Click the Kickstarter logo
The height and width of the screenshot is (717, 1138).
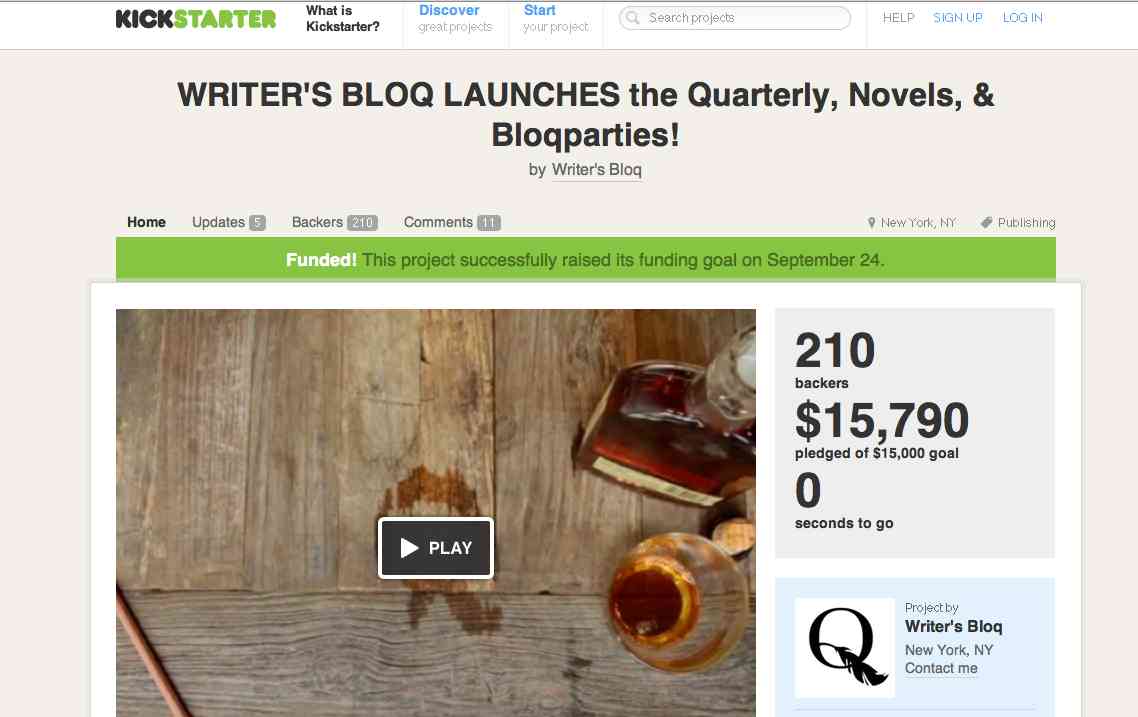[x=196, y=19]
